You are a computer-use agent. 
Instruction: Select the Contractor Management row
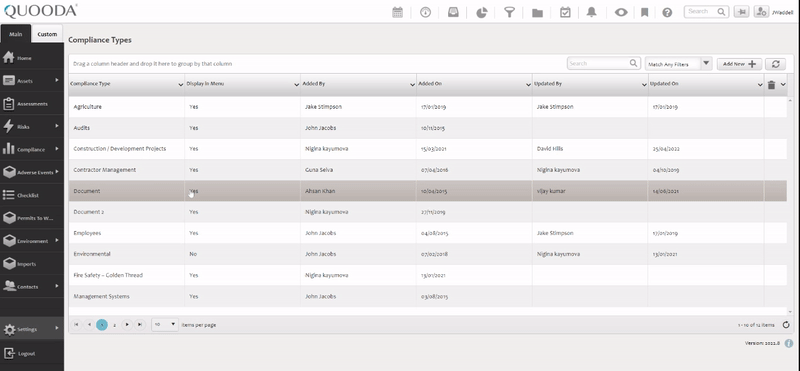tap(428, 170)
